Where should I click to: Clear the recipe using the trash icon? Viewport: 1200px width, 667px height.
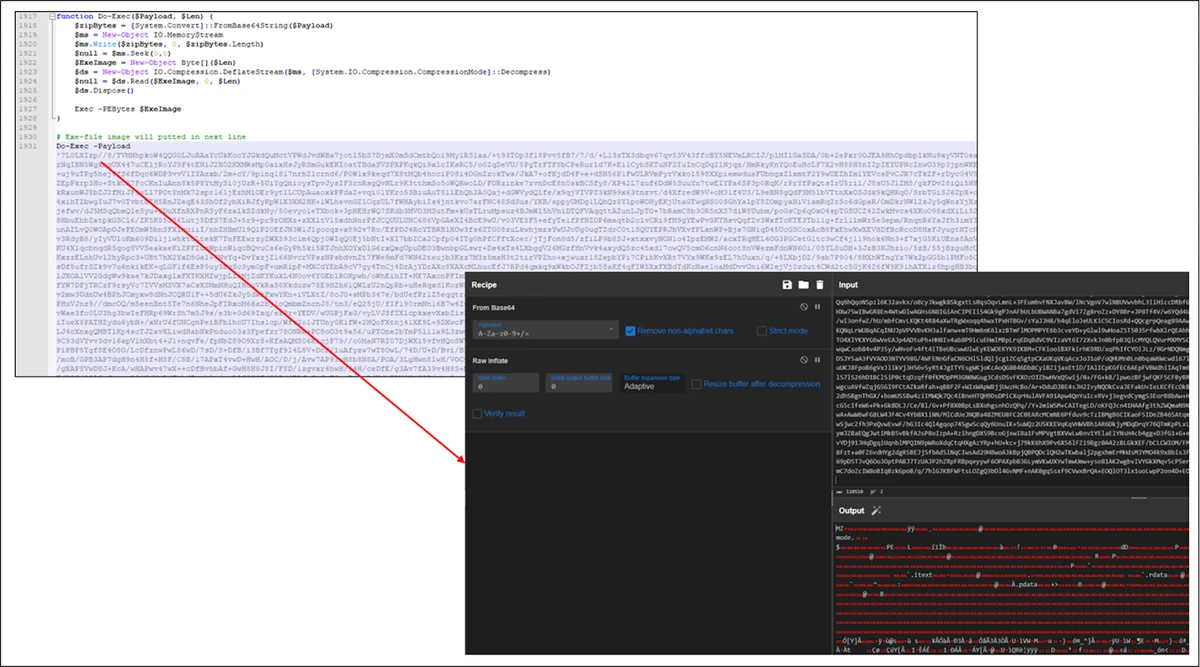coord(818,285)
